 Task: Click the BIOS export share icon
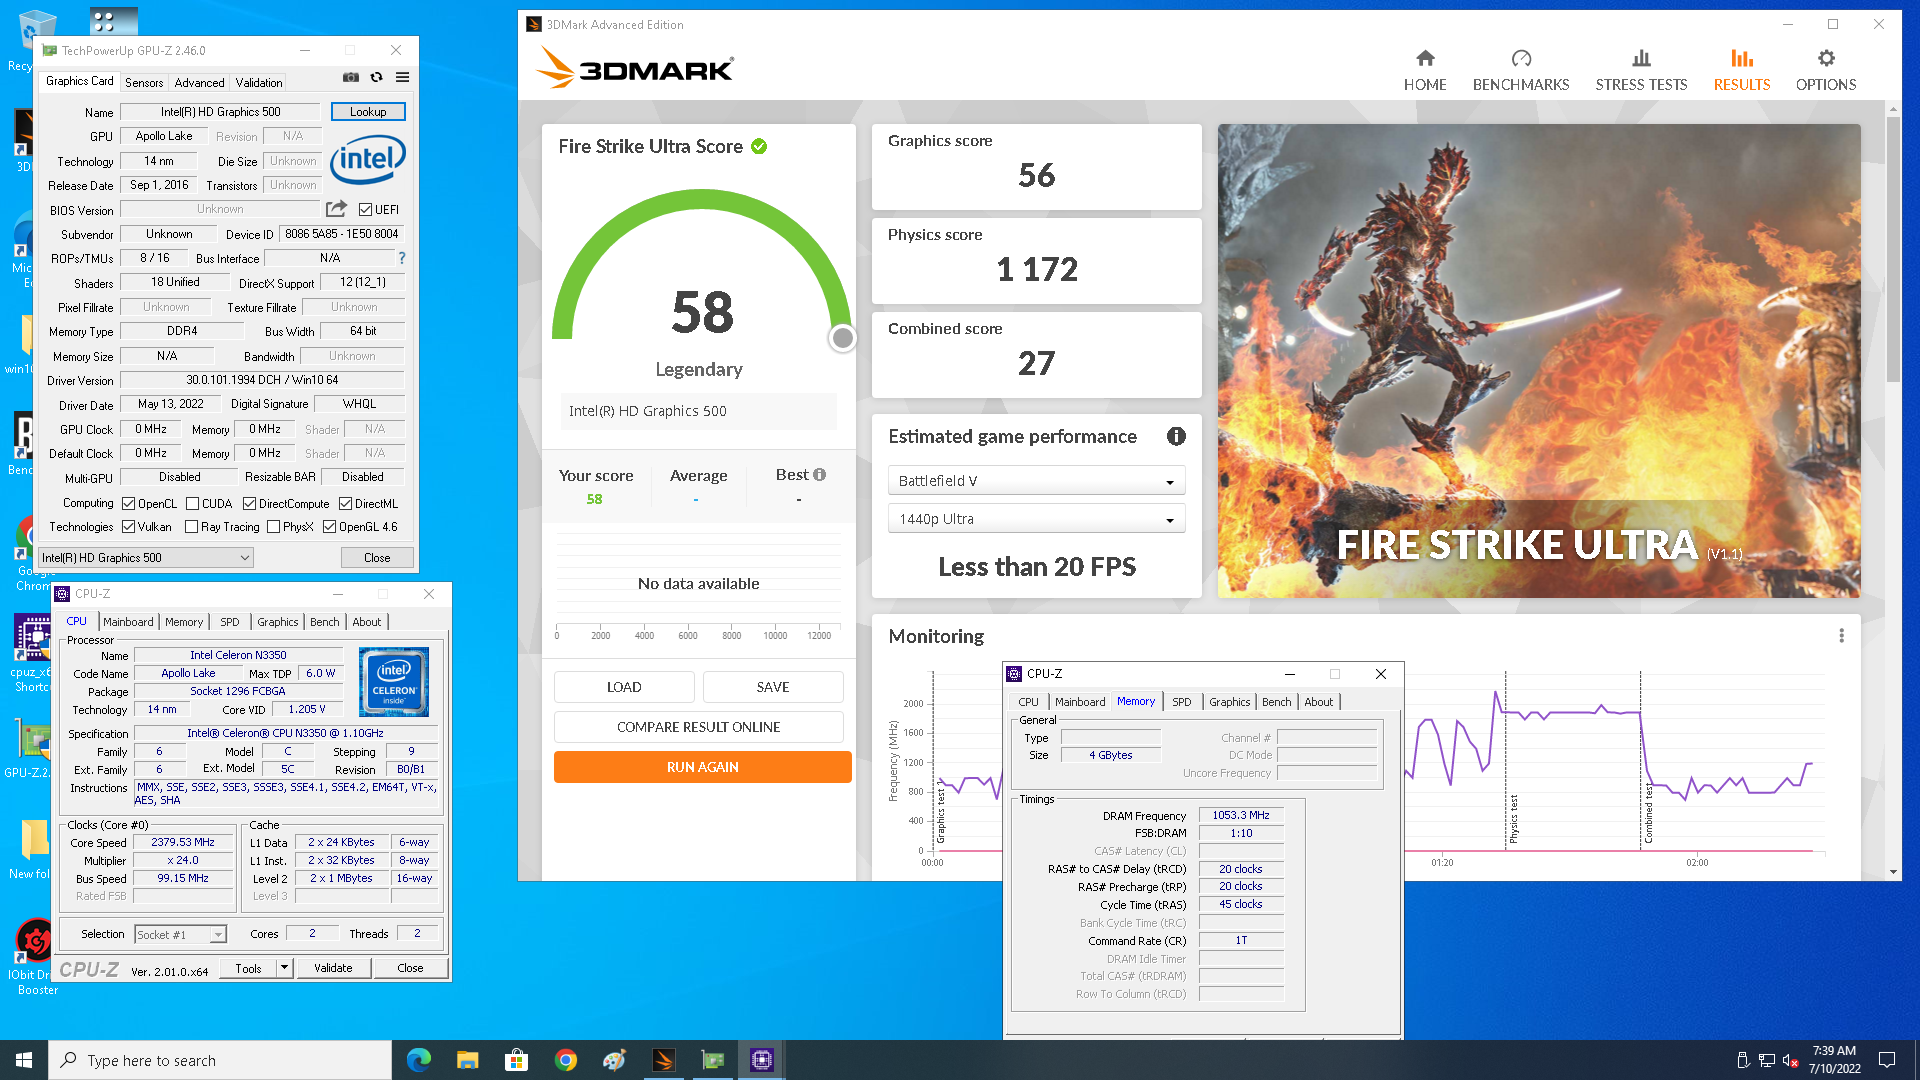tap(336, 209)
